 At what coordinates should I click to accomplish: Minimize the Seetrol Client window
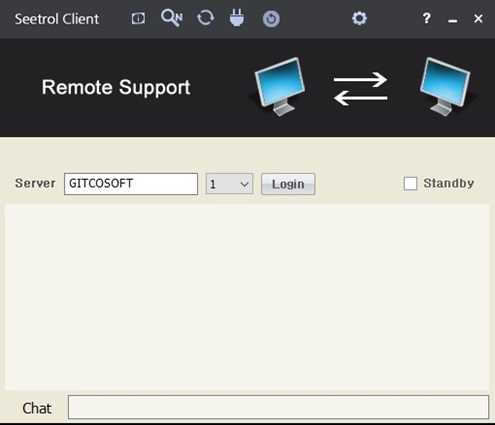(x=452, y=20)
